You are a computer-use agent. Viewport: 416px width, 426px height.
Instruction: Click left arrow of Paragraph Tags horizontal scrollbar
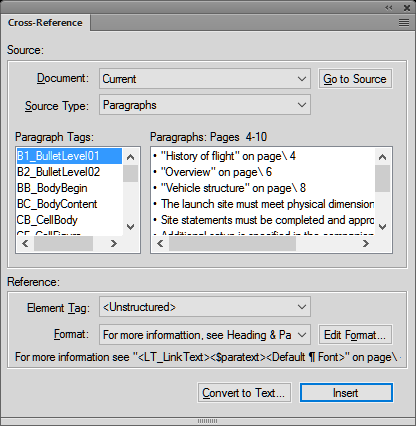click(x=25, y=244)
